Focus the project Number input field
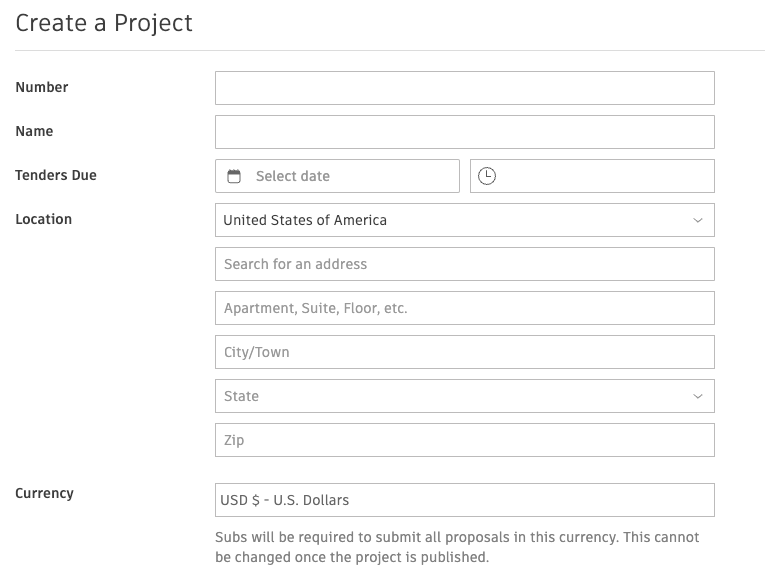Viewport: 765px width, 572px height. point(465,88)
